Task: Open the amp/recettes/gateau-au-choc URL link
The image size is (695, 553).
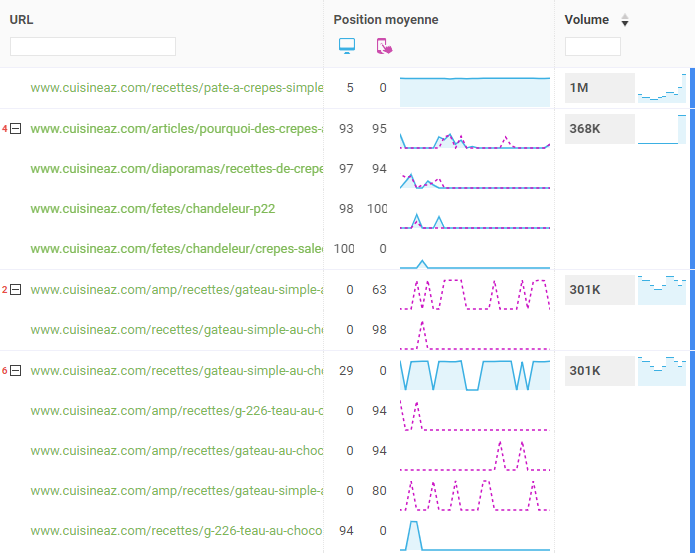Action: coord(177,451)
